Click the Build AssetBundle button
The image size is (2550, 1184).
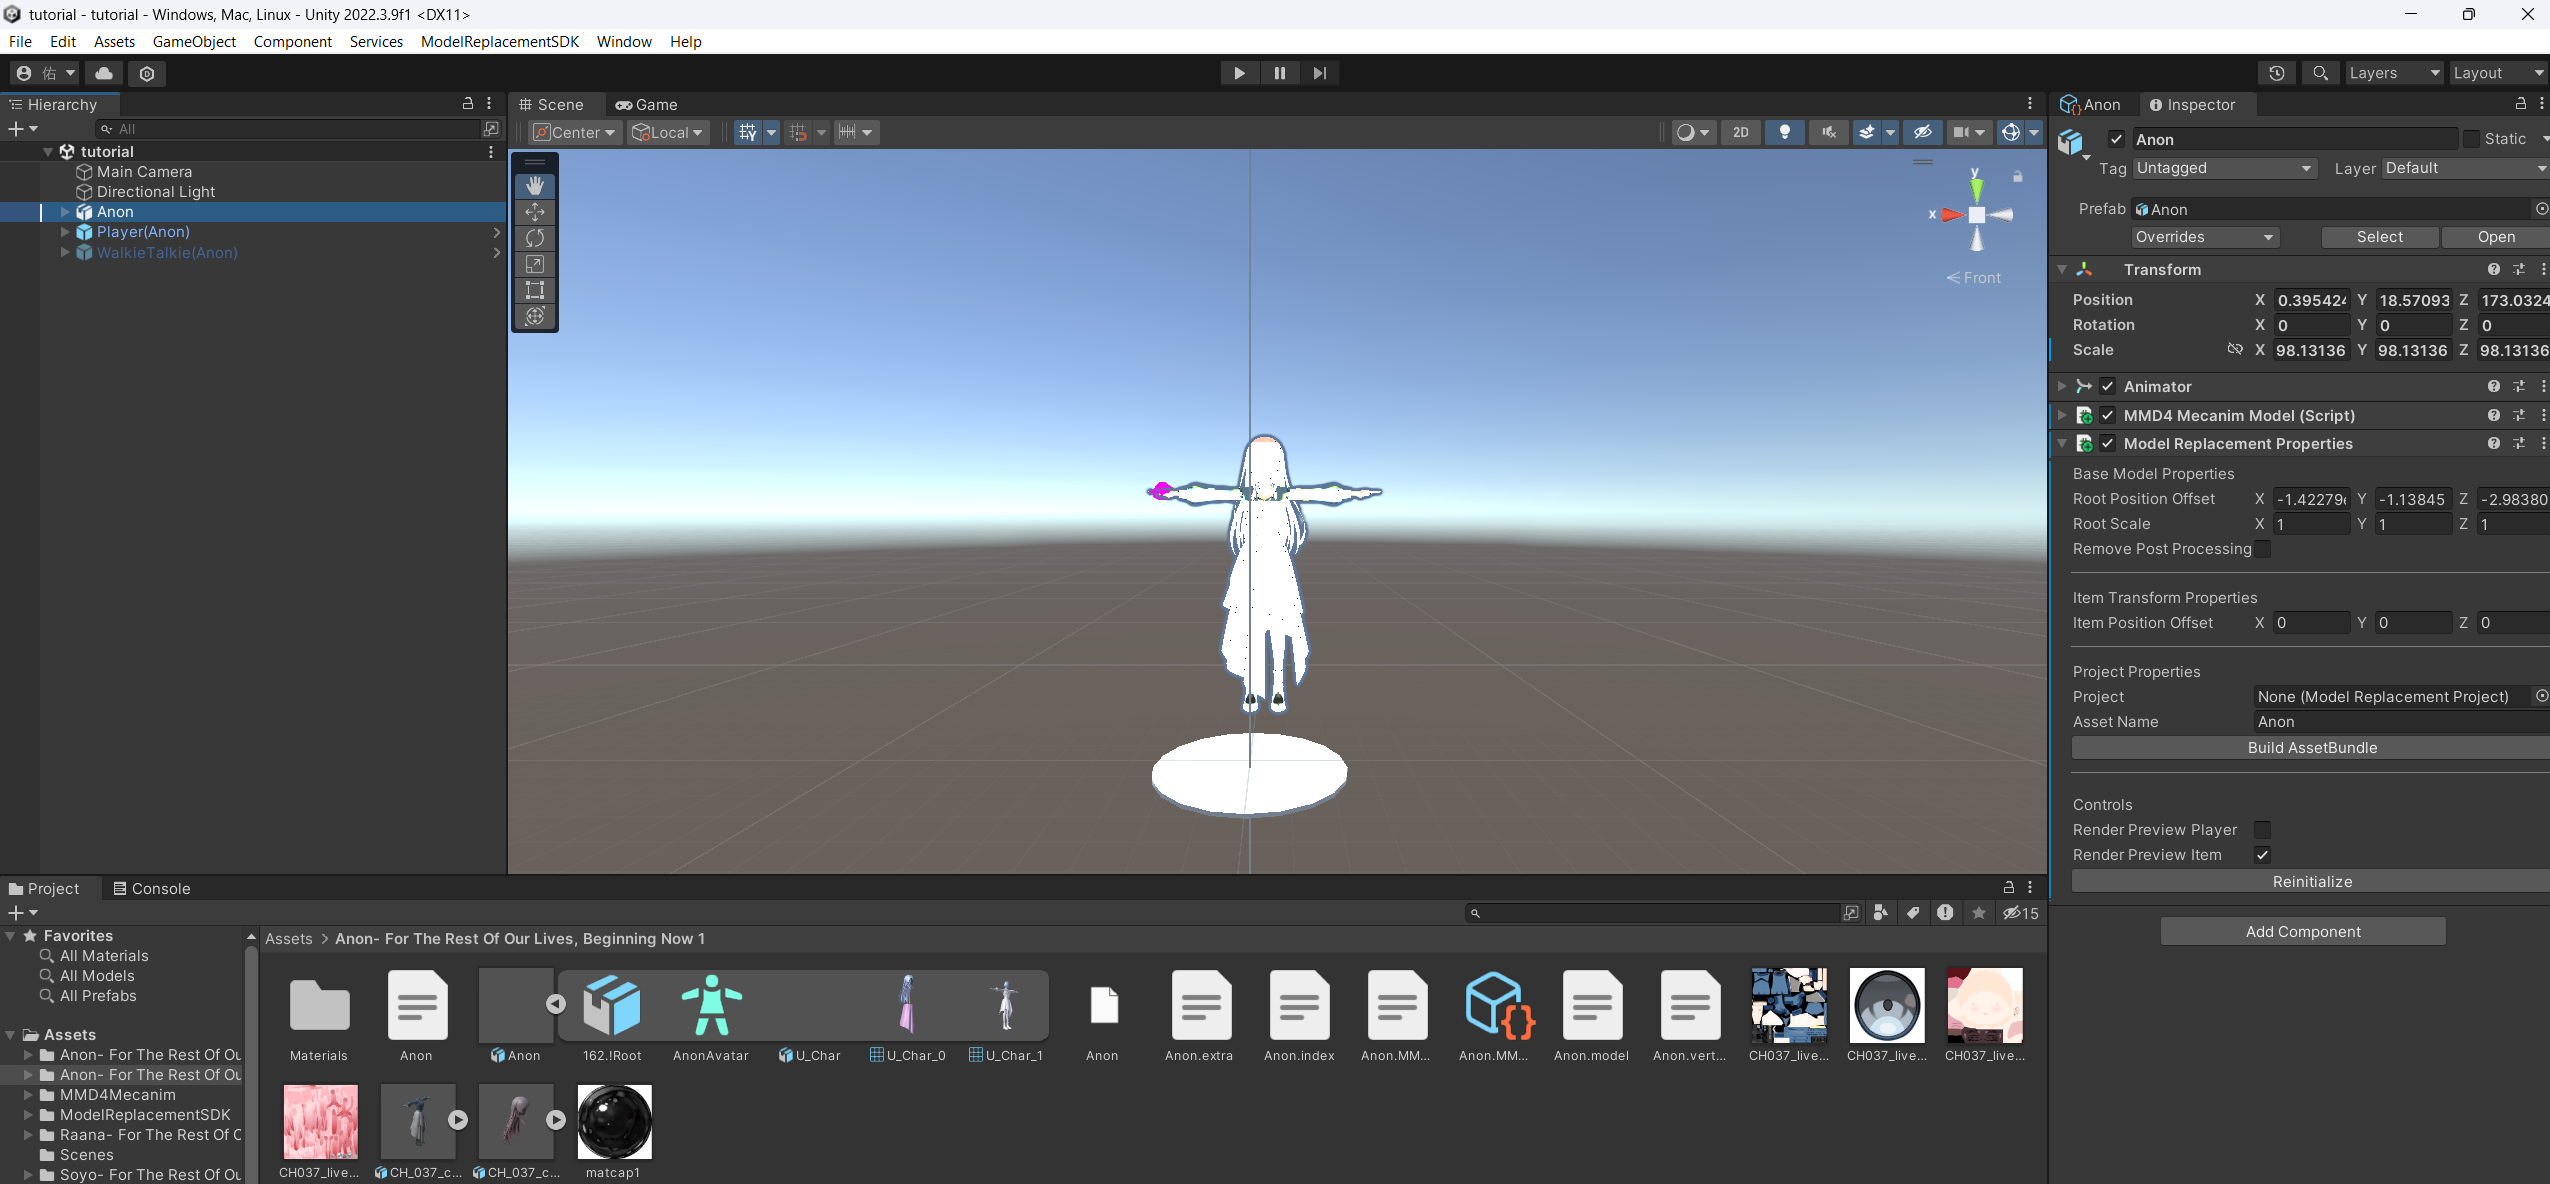[2311, 748]
